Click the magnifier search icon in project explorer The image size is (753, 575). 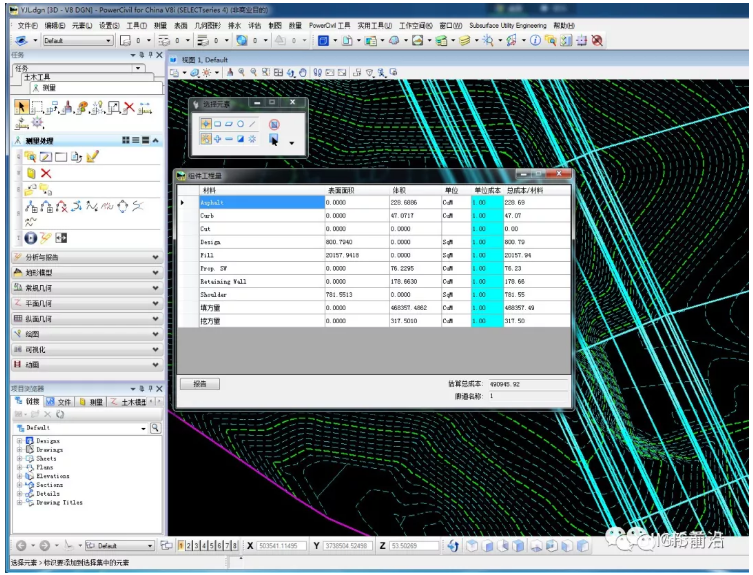coord(156,428)
